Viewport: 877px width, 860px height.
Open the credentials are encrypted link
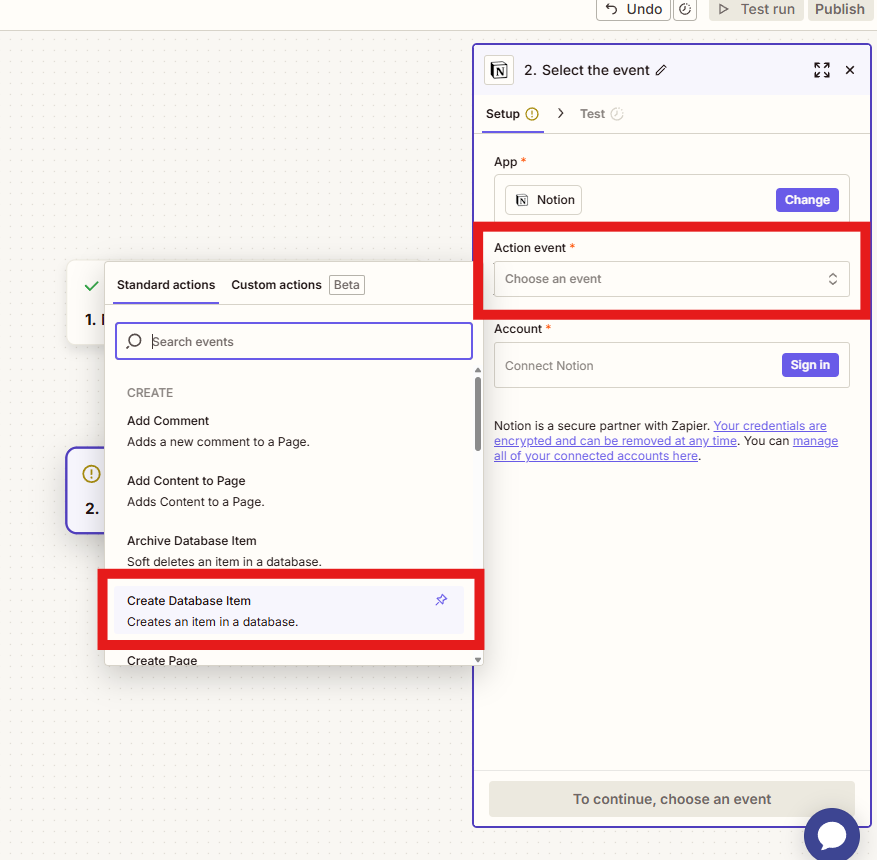[x=660, y=433]
